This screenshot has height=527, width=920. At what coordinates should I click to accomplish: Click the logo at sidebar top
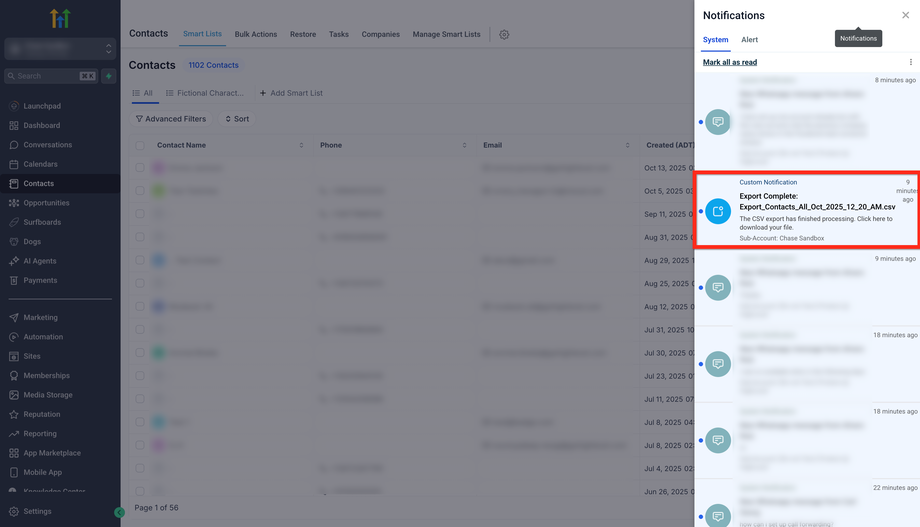pos(60,19)
